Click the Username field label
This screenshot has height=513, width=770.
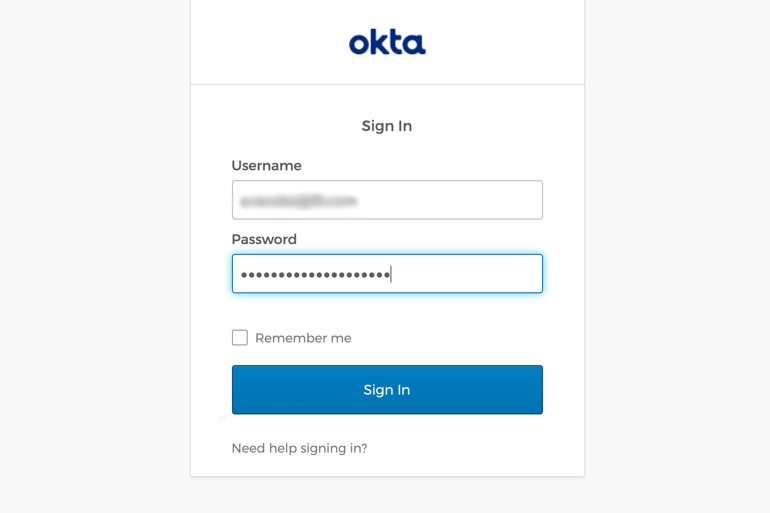point(266,166)
